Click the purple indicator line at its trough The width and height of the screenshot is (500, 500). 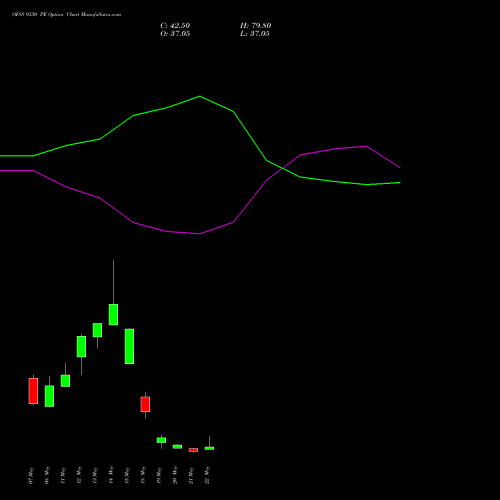click(x=199, y=234)
